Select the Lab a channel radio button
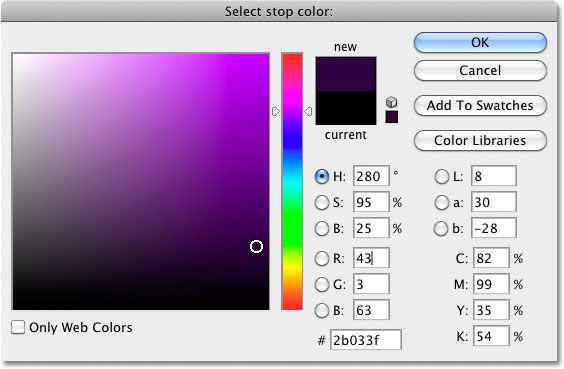The image size is (564, 369). pos(441,202)
